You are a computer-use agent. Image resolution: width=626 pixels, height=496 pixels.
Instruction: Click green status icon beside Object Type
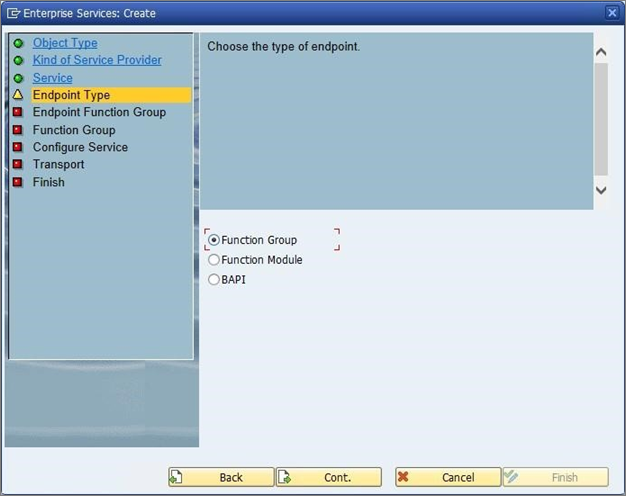[x=18, y=43]
